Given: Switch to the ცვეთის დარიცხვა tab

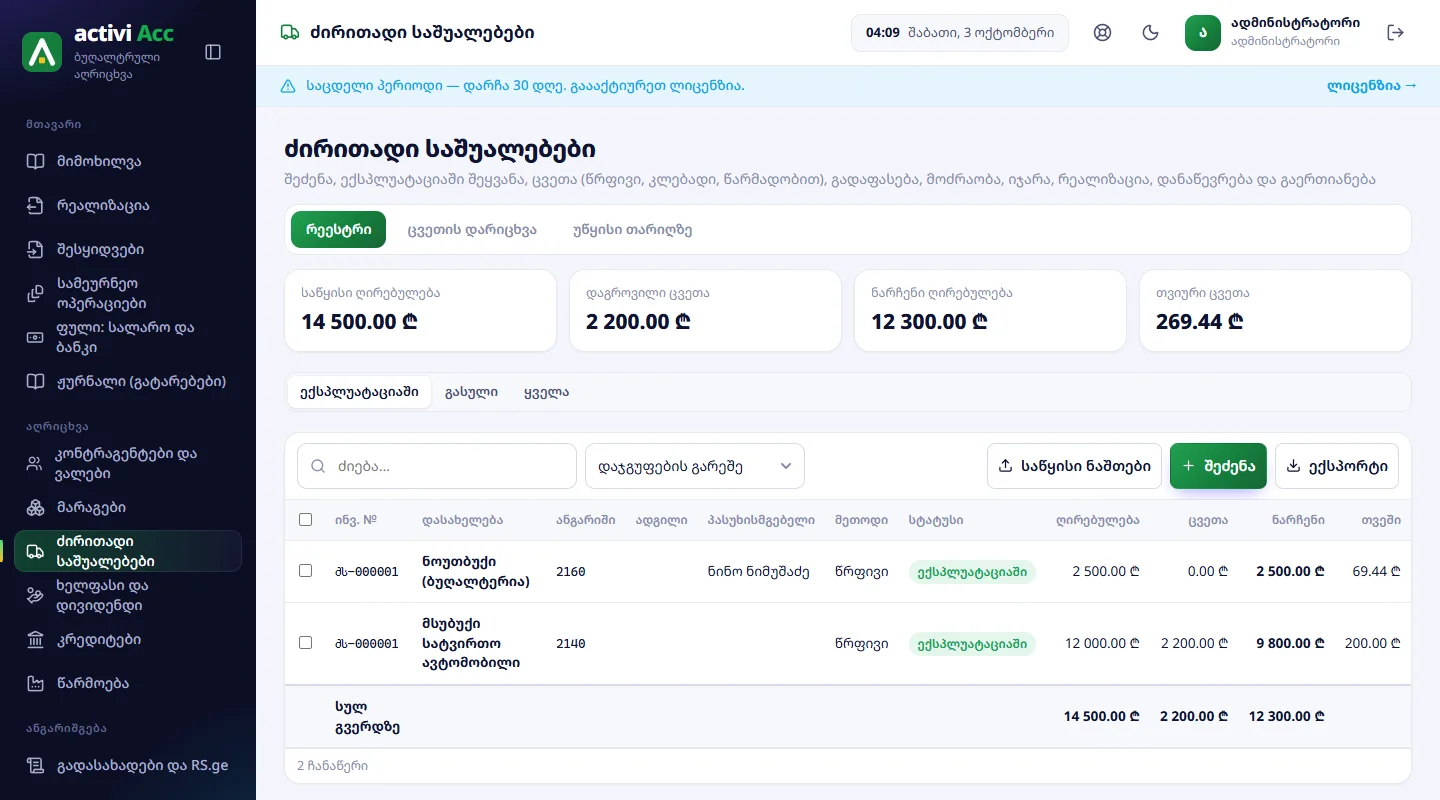Looking at the screenshot, I should click(472, 229).
